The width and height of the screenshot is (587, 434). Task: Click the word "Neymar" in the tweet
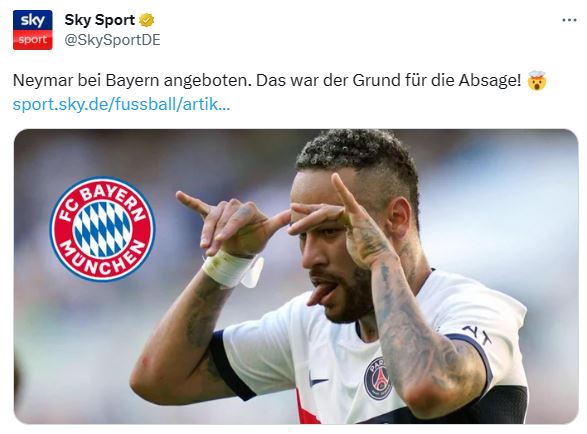click(x=43, y=80)
